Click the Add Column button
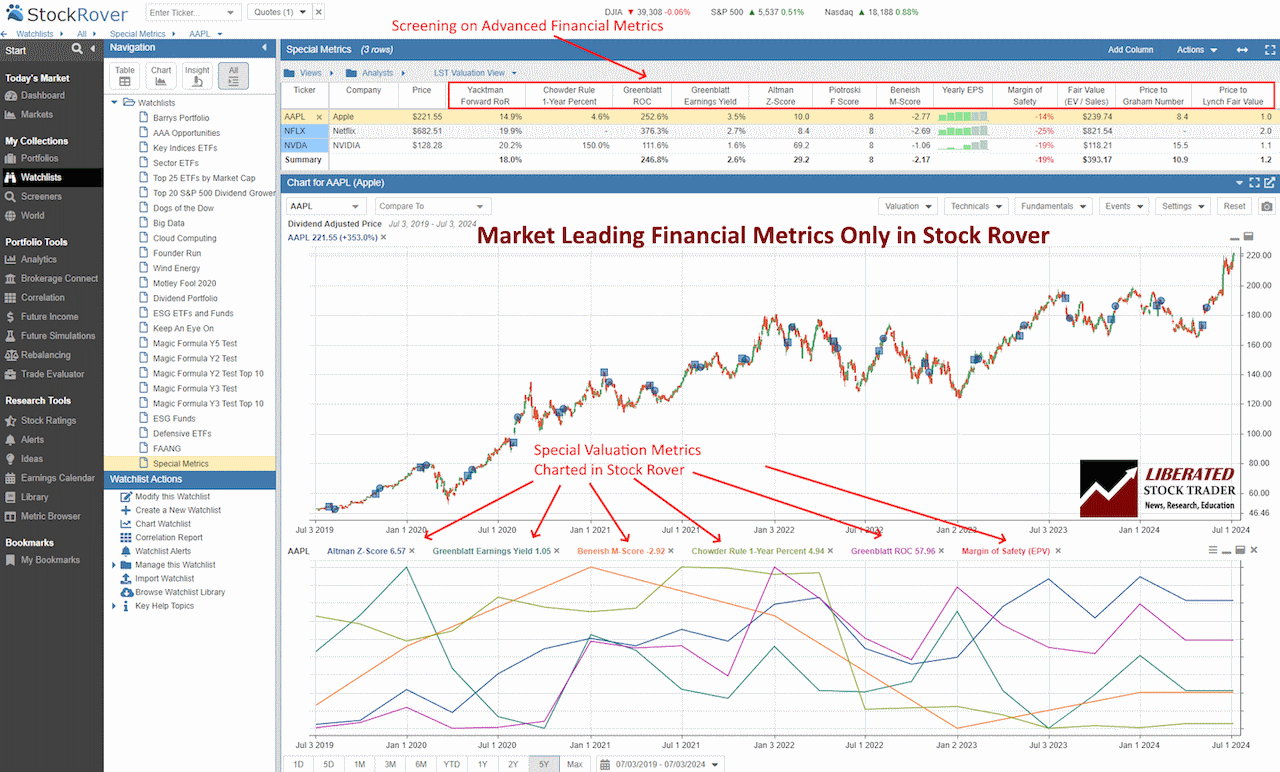Viewport: 1280px width, 772px height. (x=1130, y=49)
